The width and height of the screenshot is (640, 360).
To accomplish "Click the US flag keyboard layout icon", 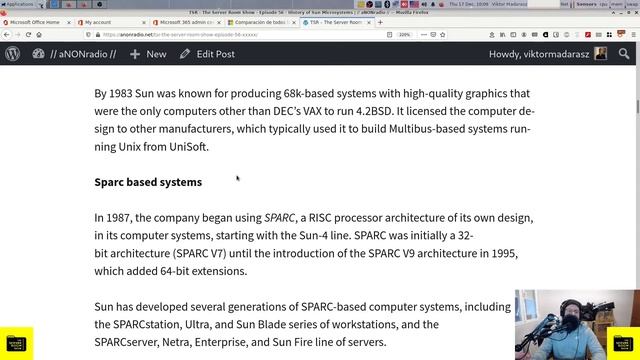I will point(414,4).
